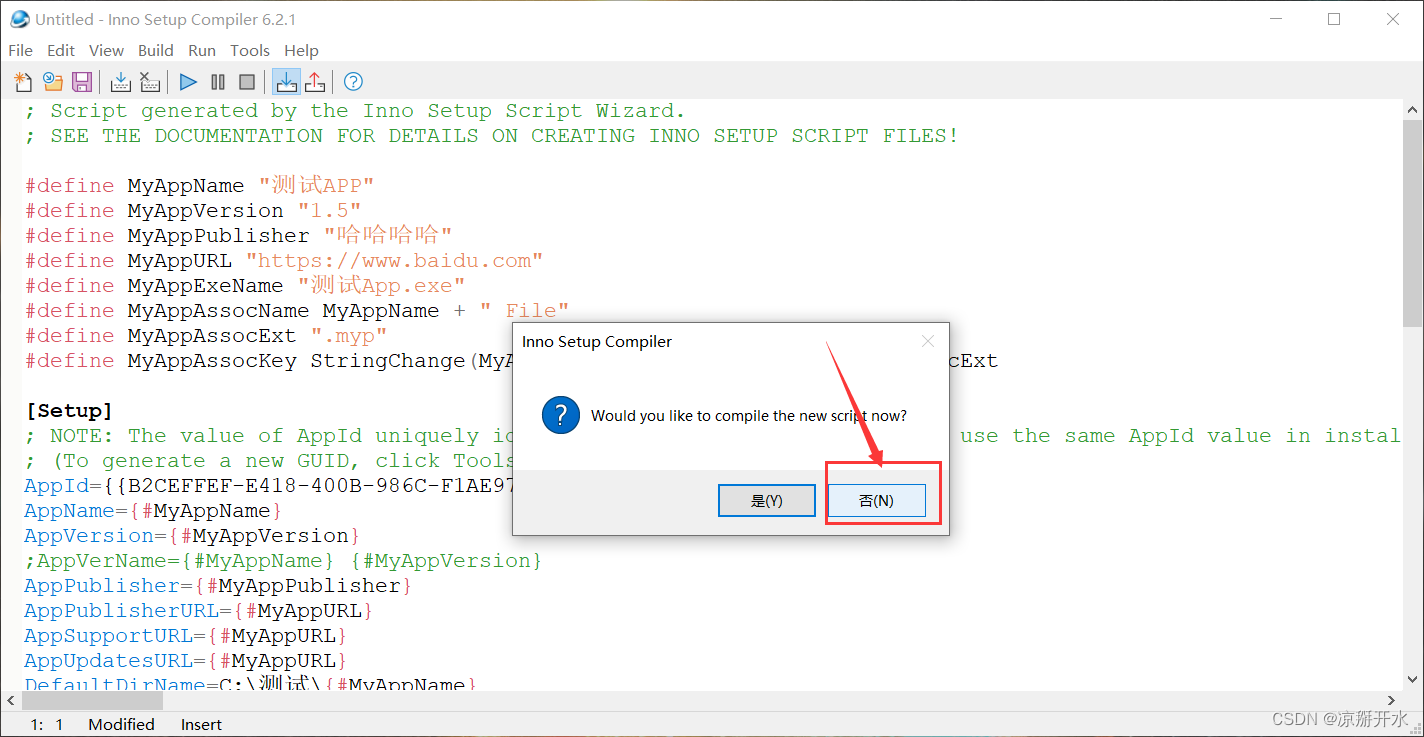Open the Edit menu
The image size is (1424, 737).
click(x=61, y=50)
